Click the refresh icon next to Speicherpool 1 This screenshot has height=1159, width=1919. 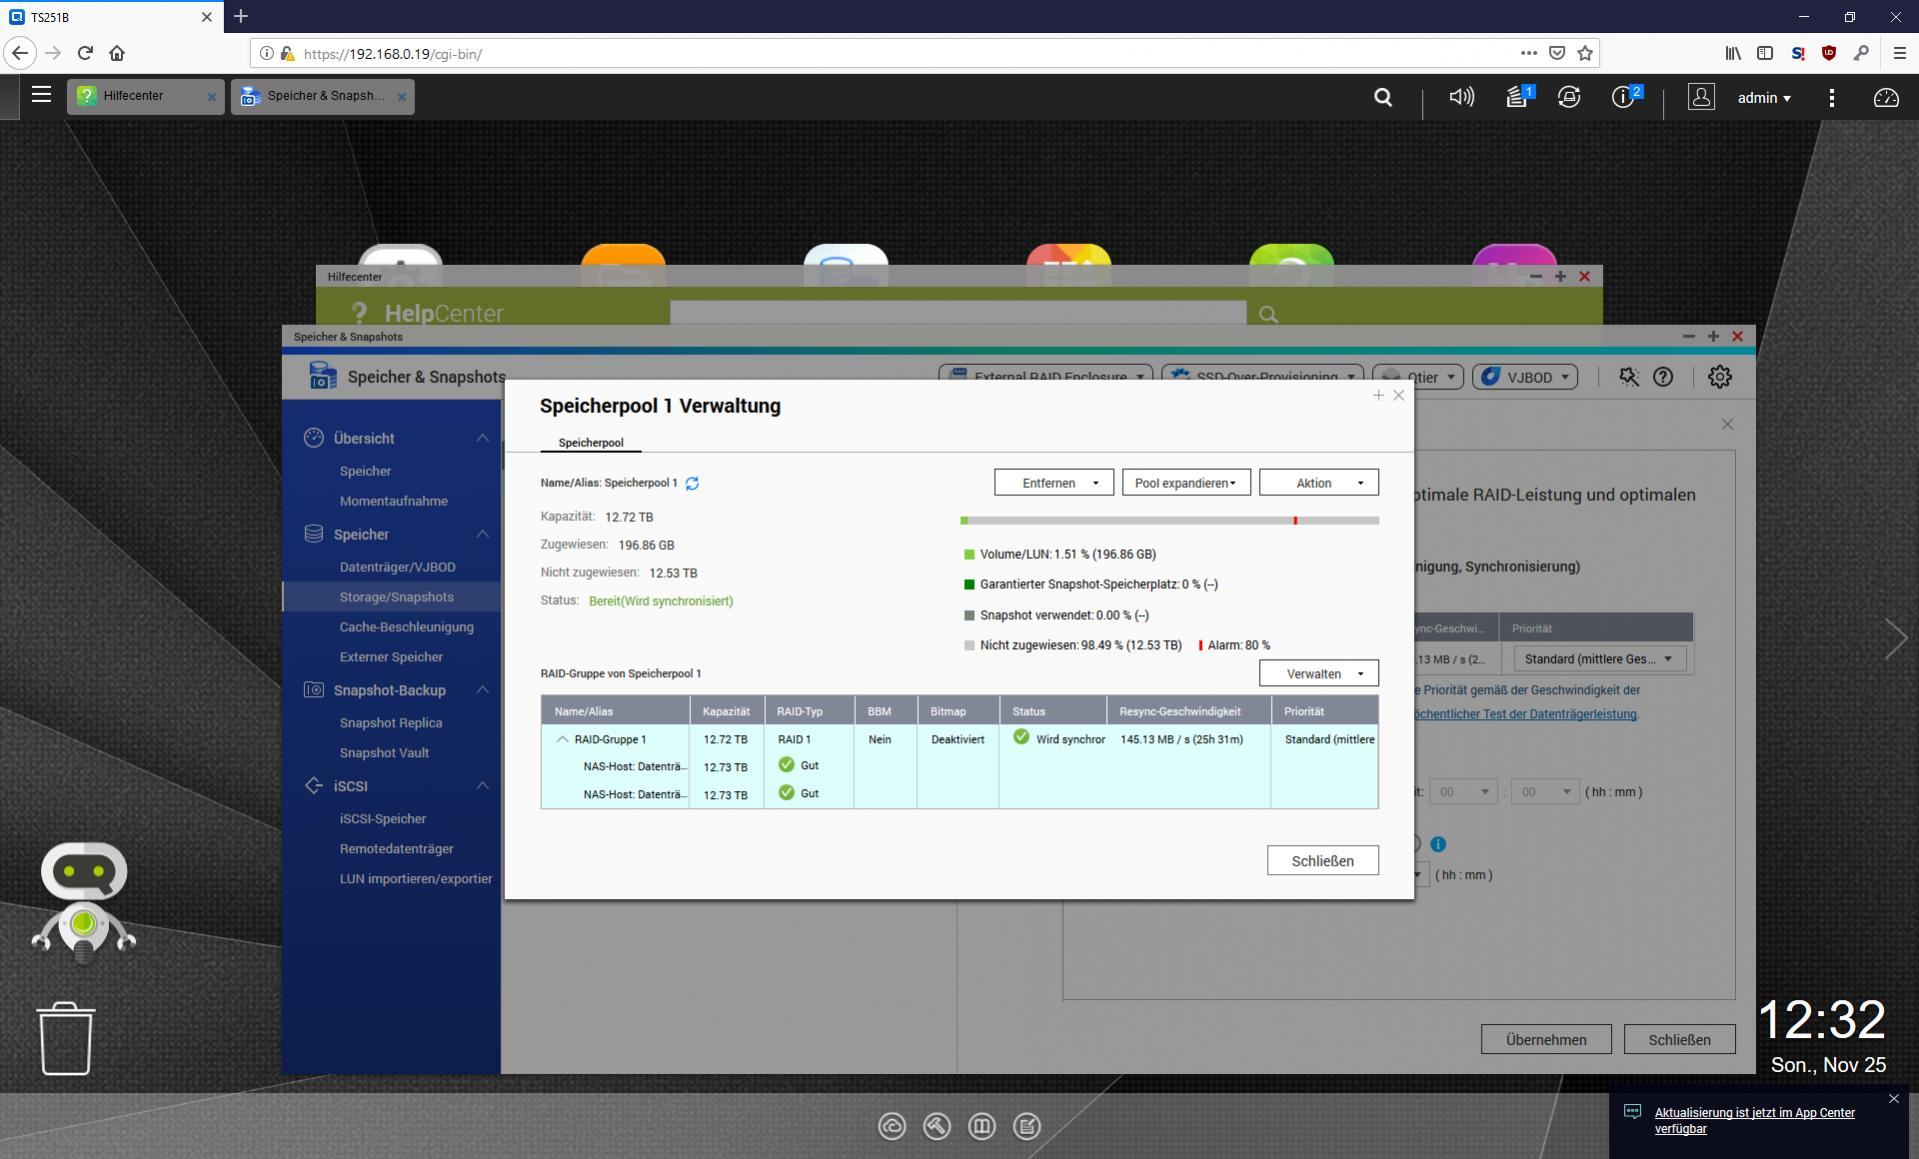[x=692, y=483]
